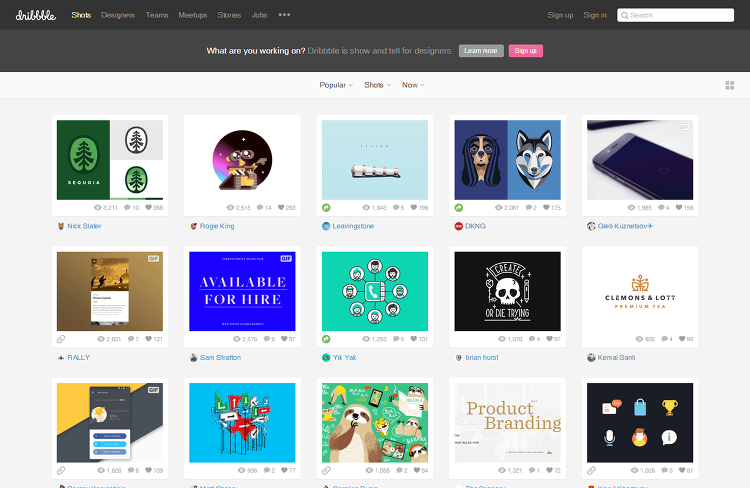Open the three-dot more menu in navbar

tap(285, 15)
